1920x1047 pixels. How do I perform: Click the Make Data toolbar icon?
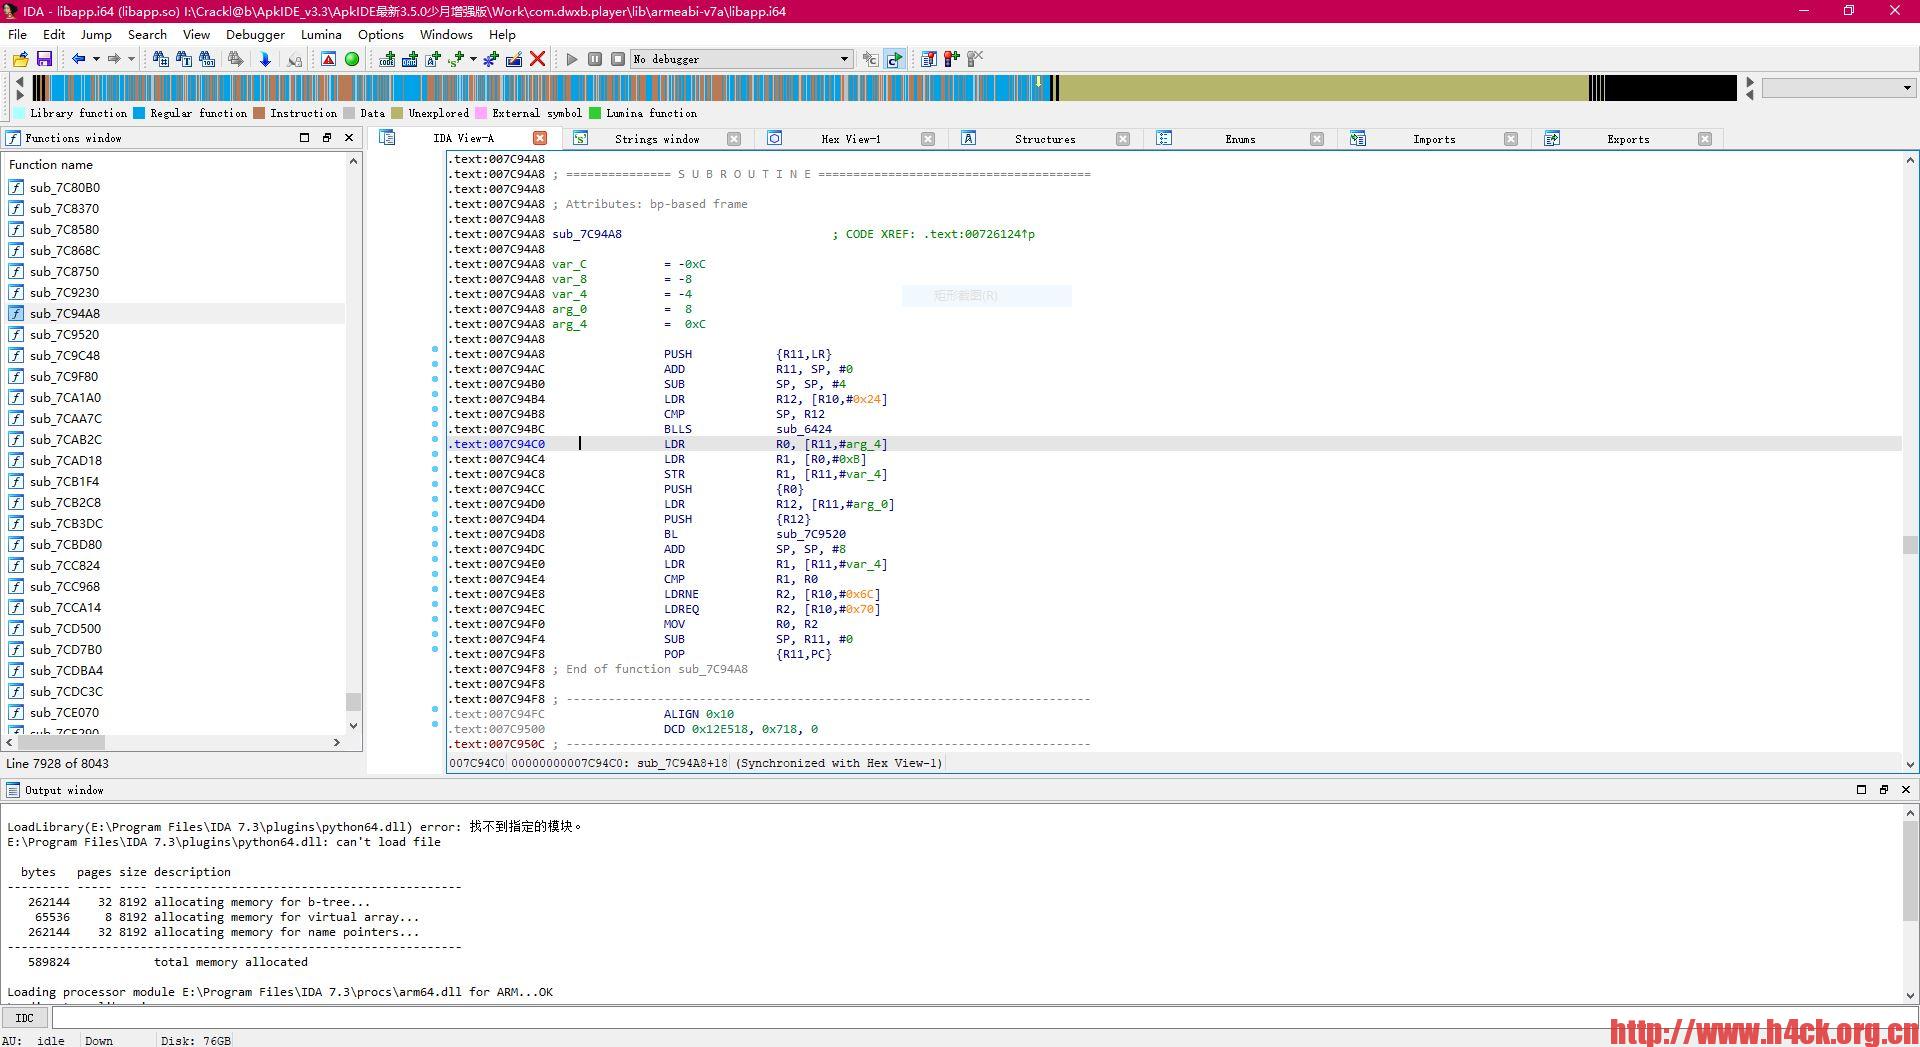(x=410, y=59)
